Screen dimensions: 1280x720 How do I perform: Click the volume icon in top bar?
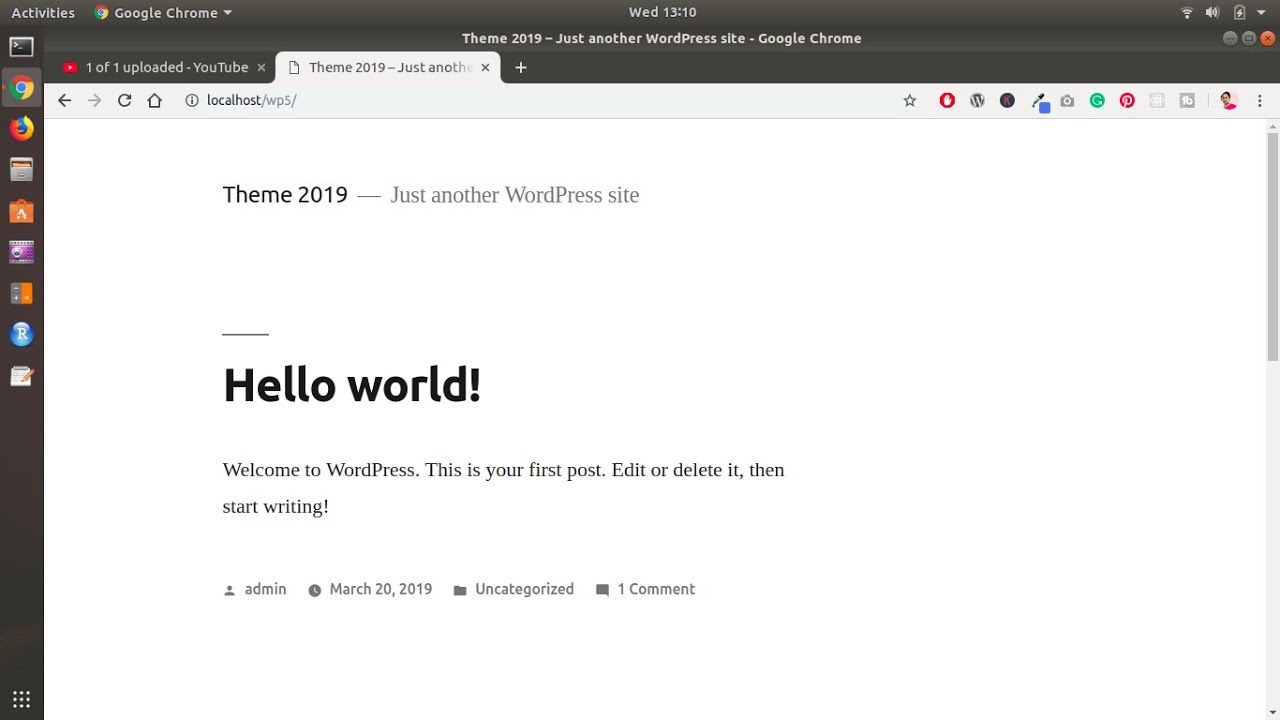1213,12
